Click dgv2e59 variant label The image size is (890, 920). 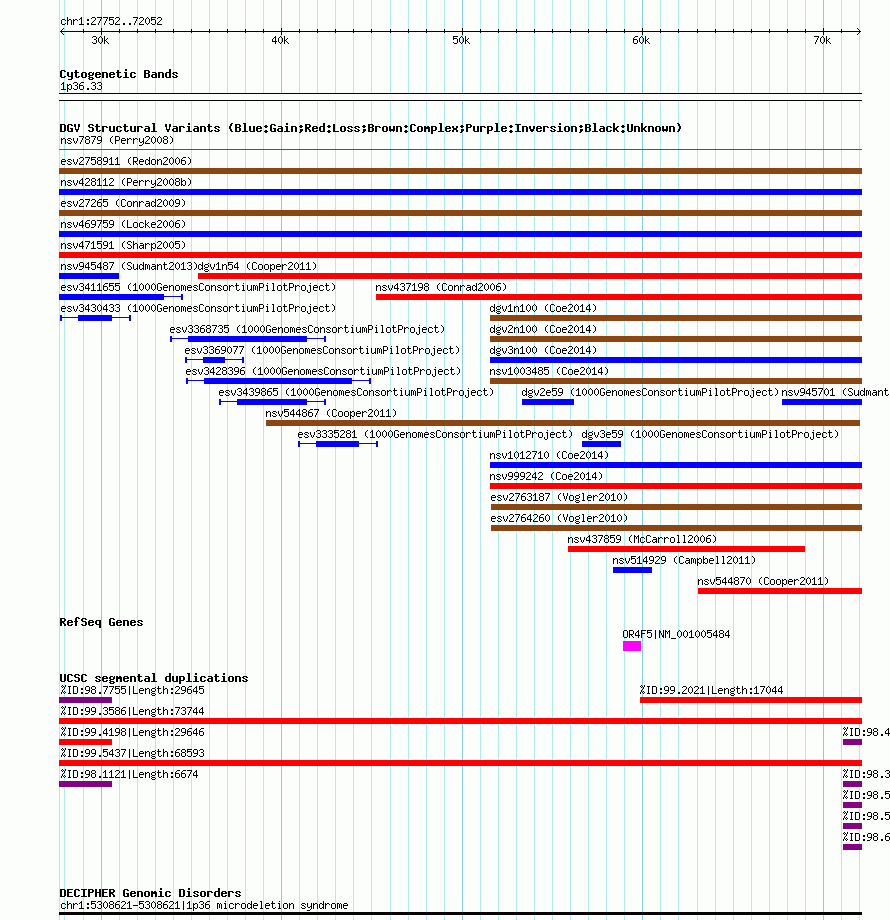(x=650, y=393)
